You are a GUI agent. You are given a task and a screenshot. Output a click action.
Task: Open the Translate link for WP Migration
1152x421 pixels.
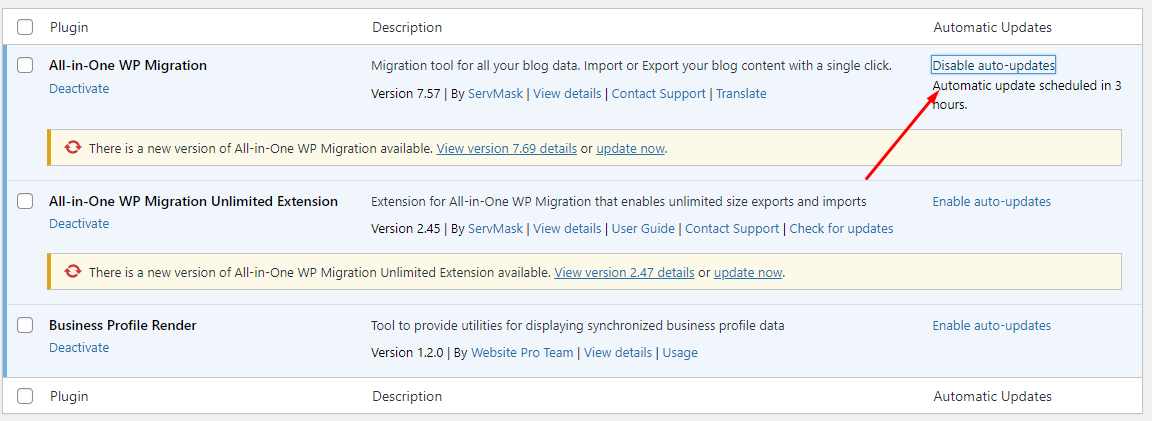tap(741, 94)
